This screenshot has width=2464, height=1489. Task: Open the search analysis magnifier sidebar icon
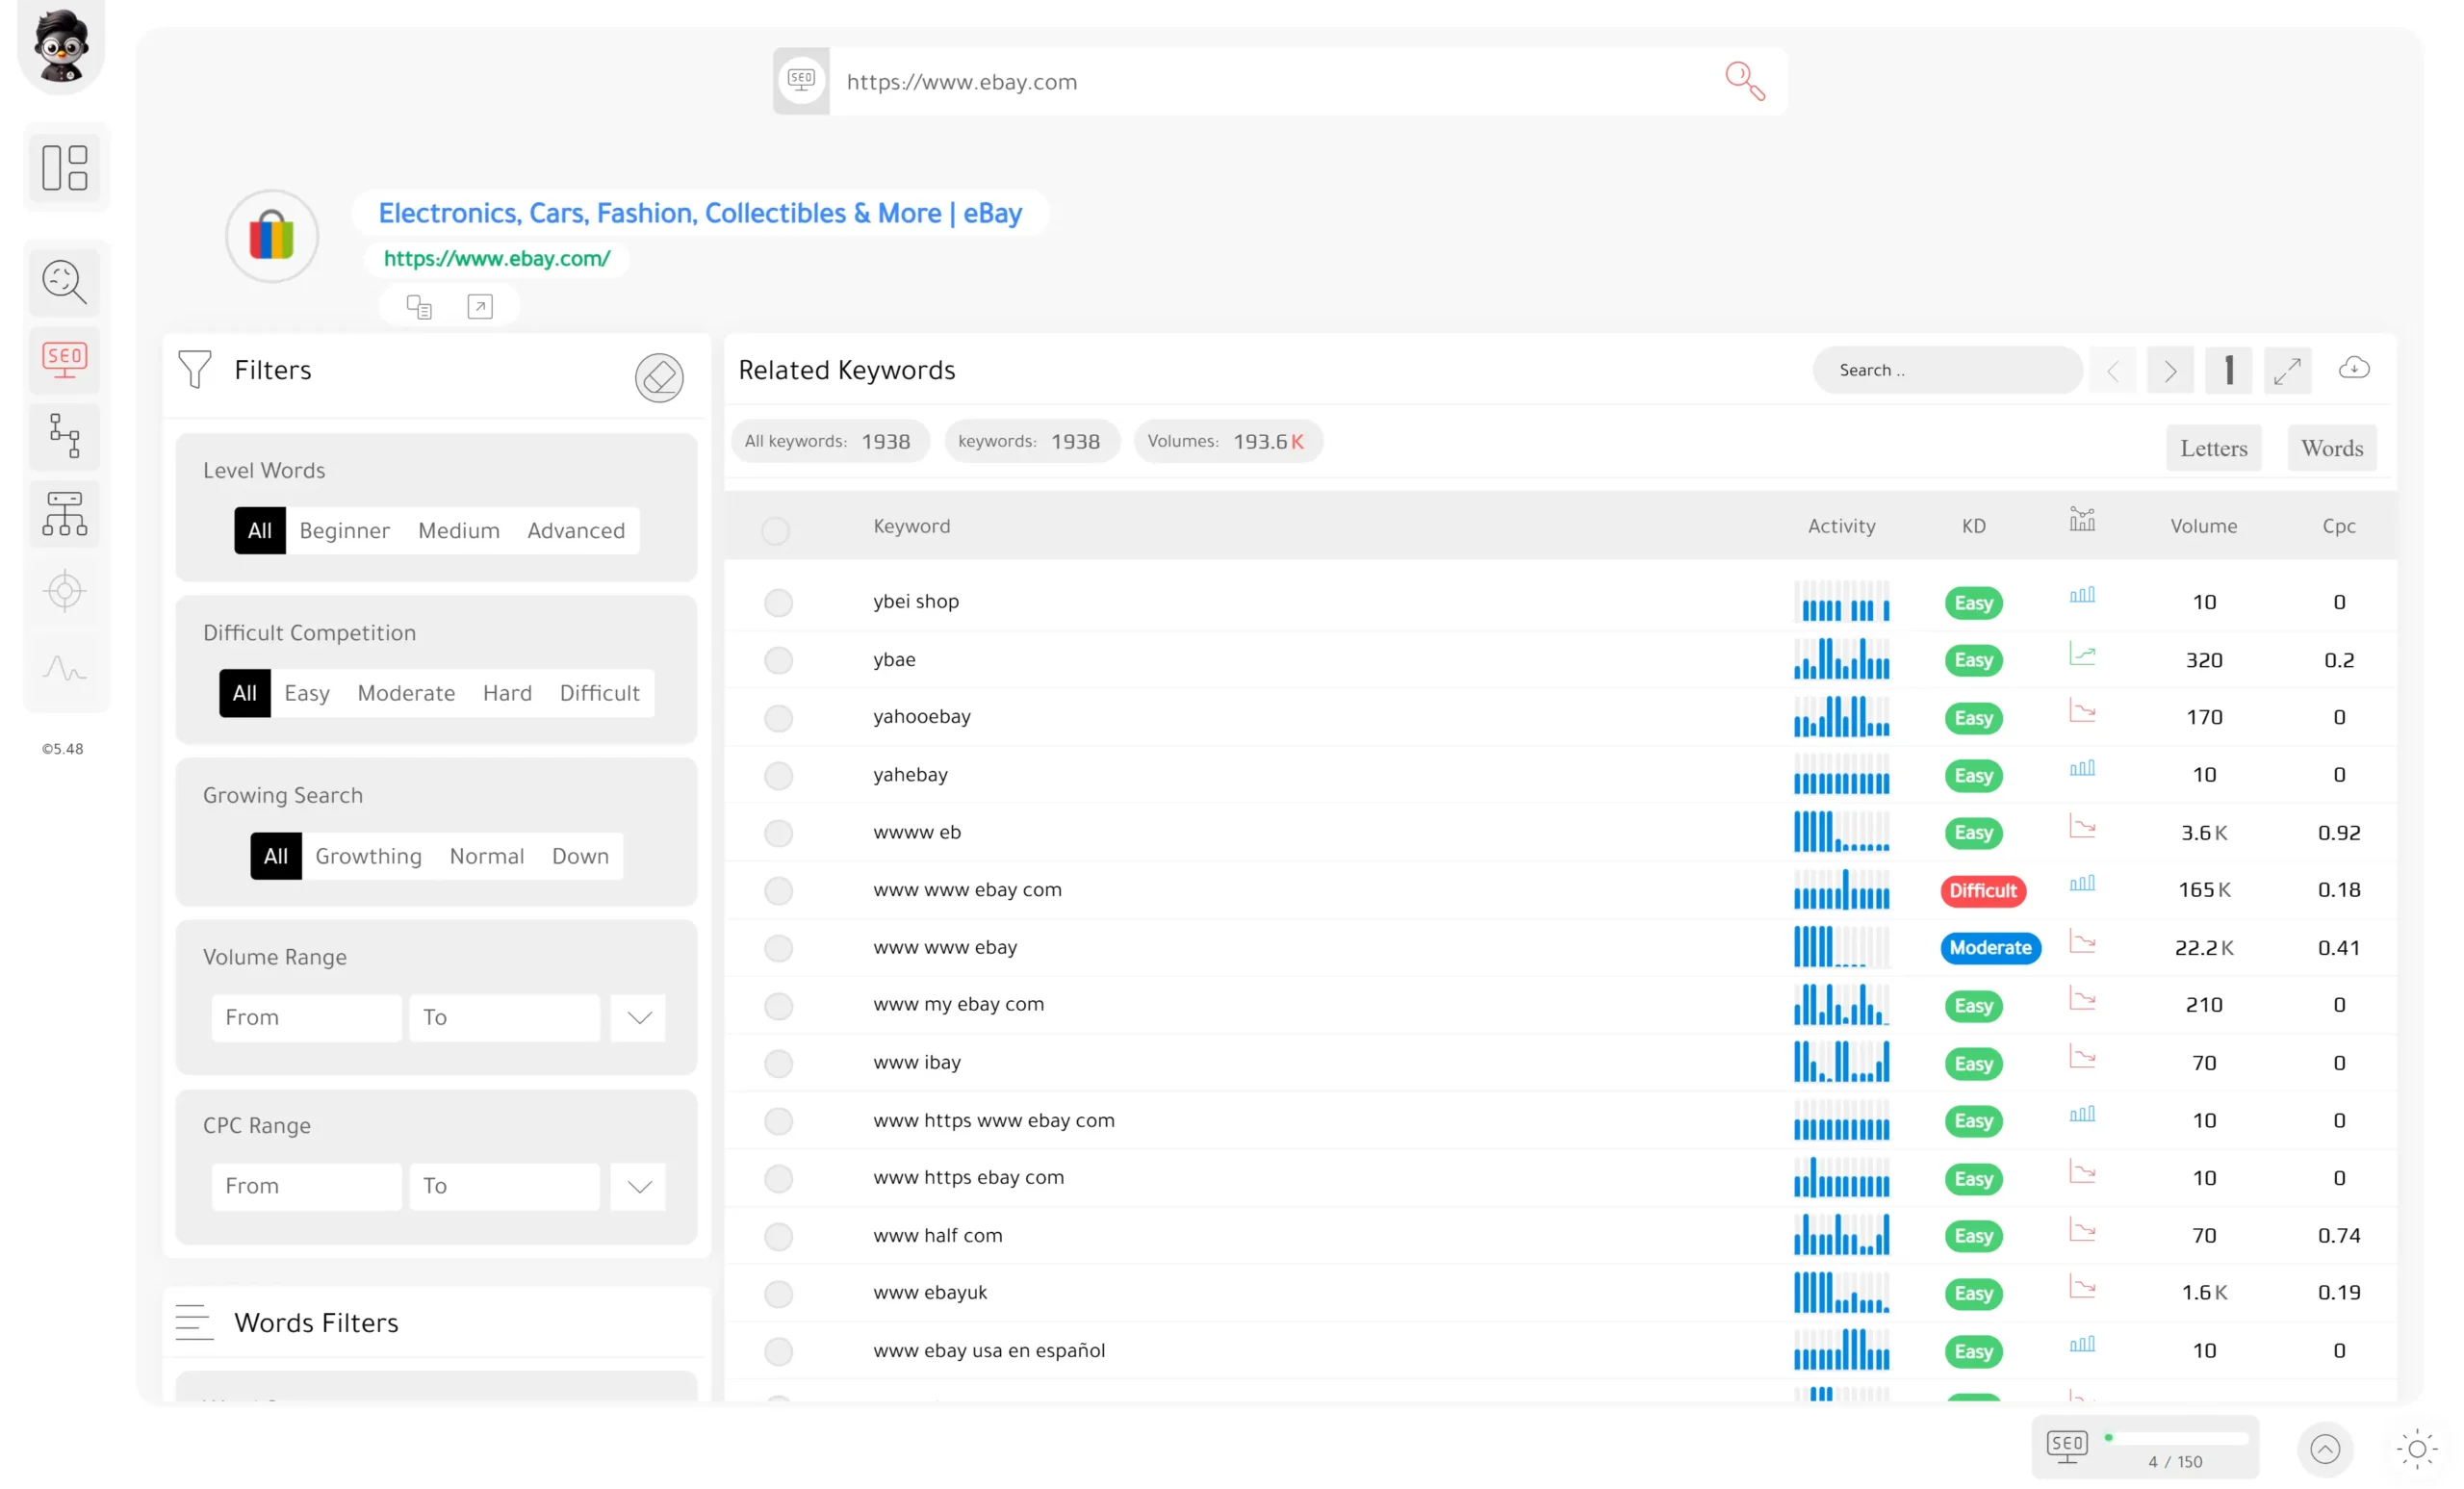(65, 282)
